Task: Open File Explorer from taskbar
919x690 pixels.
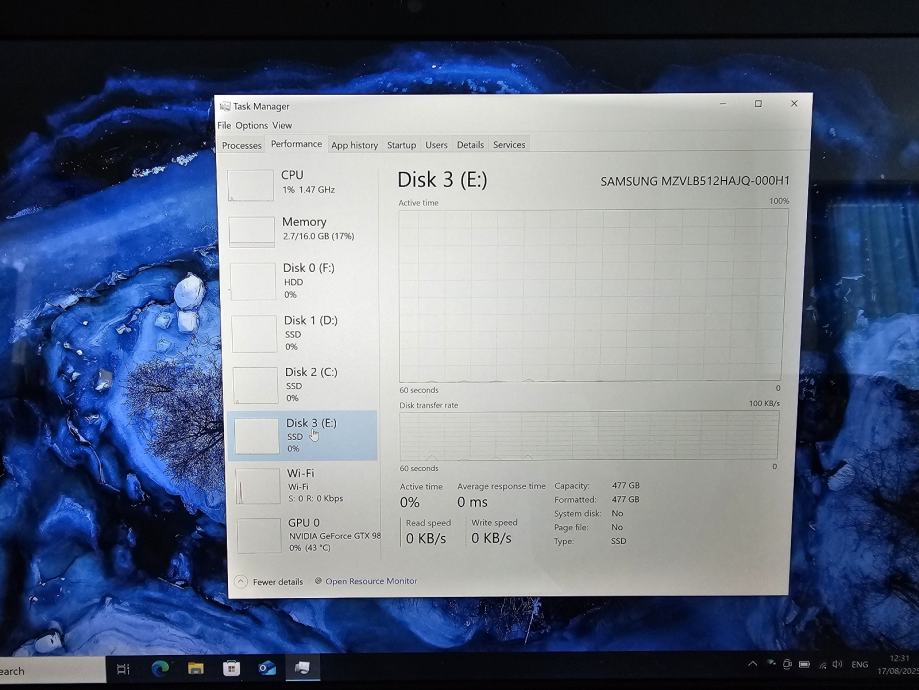Action: click(196, 668)
